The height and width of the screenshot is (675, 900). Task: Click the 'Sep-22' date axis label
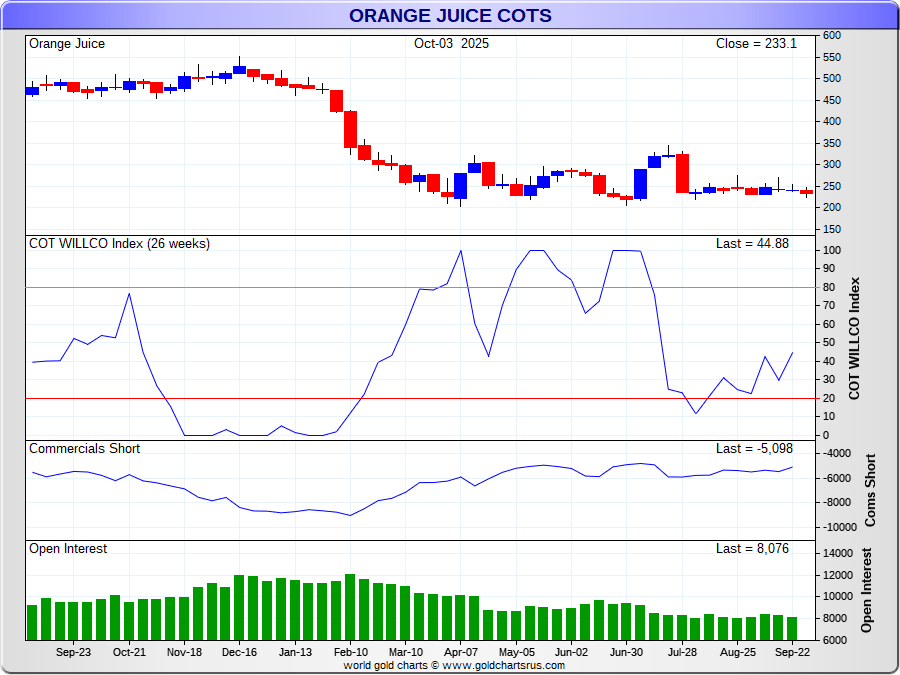click(x=792, y=653)
